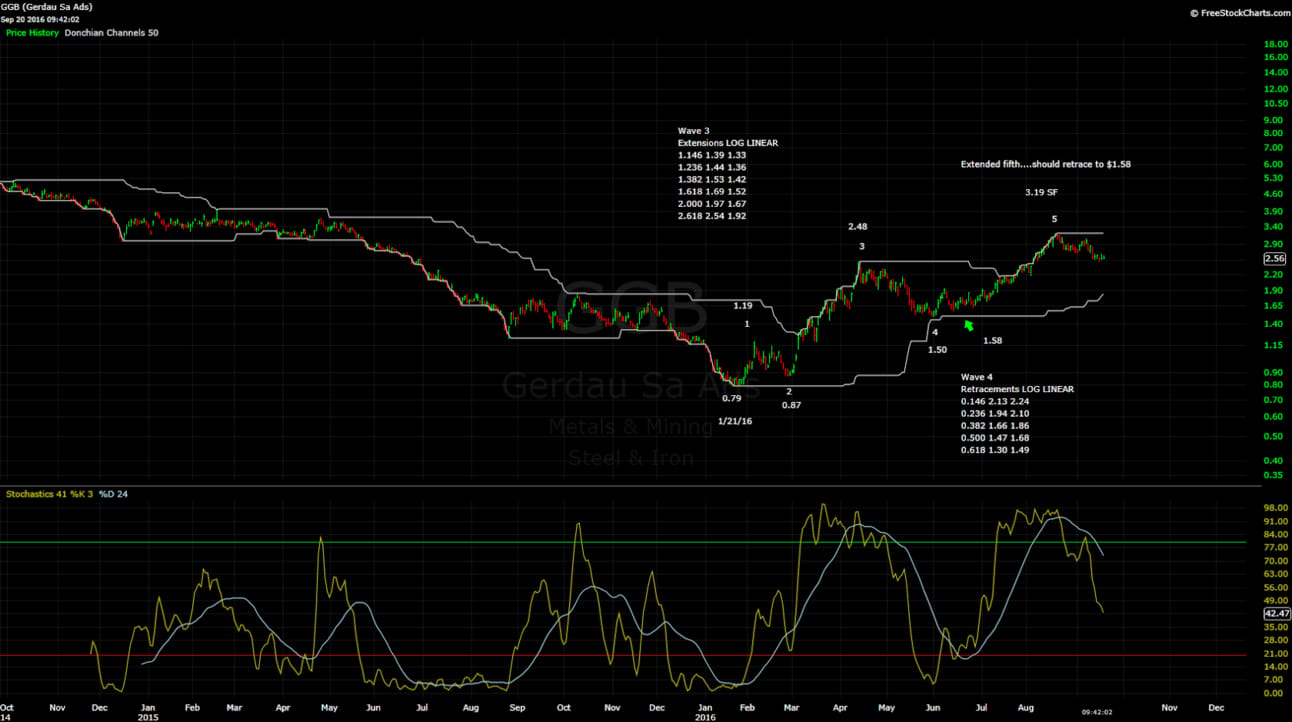Select the 09:42:02 time marker on axis

pos(1098,712)
